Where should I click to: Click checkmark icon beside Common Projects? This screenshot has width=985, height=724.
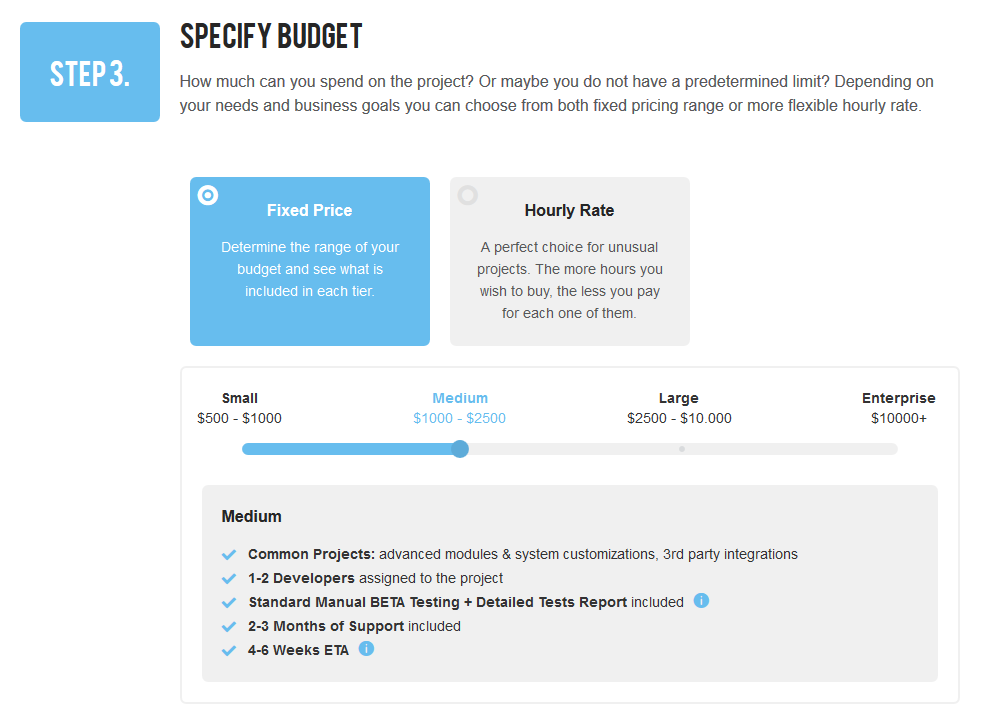click(x=229, y=554)
